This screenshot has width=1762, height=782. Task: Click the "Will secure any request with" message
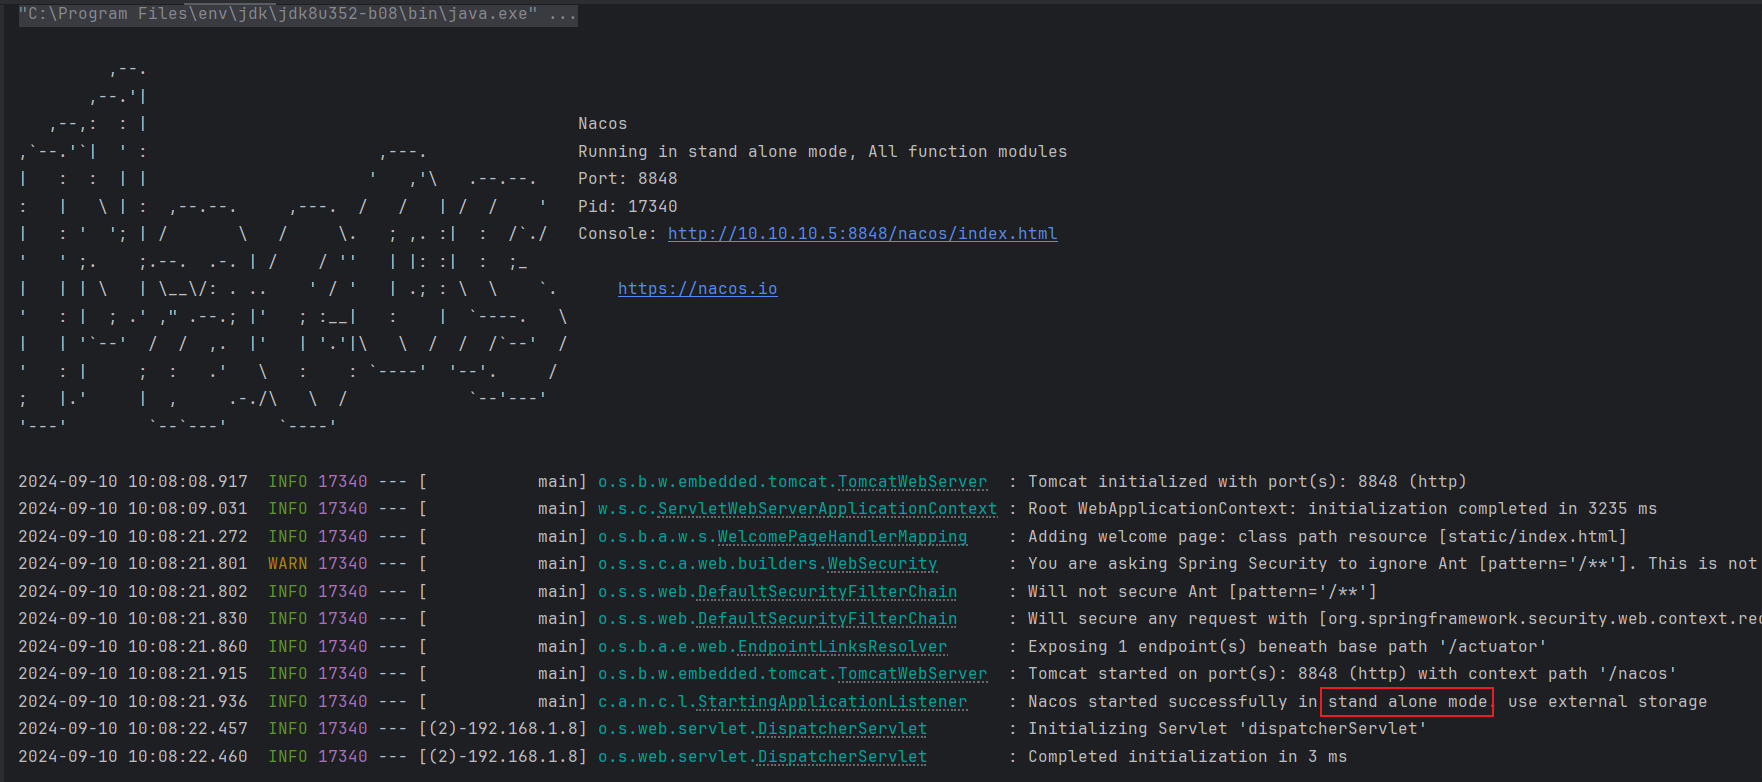click(x=1394, y=619)
